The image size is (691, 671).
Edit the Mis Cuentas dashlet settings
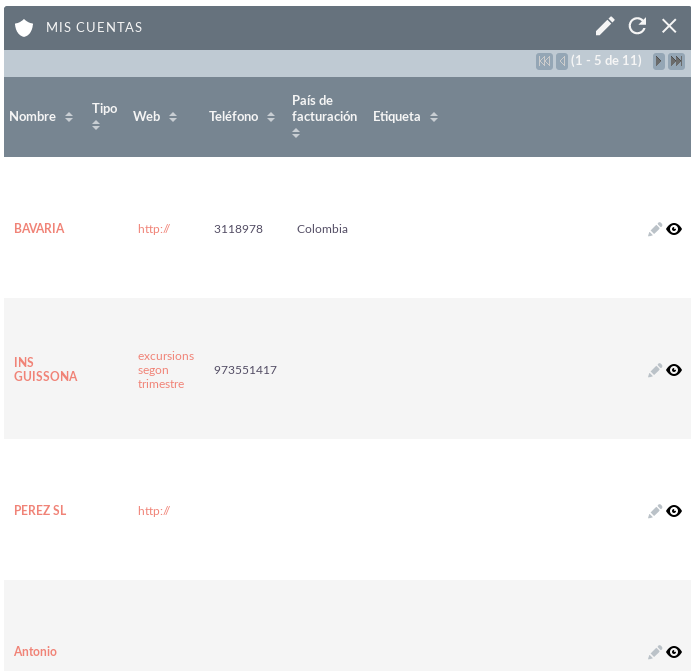click(x=605, y=26)
